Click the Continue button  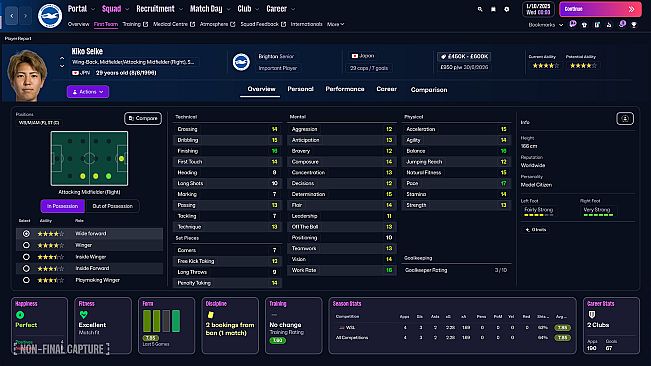(600, 9)
